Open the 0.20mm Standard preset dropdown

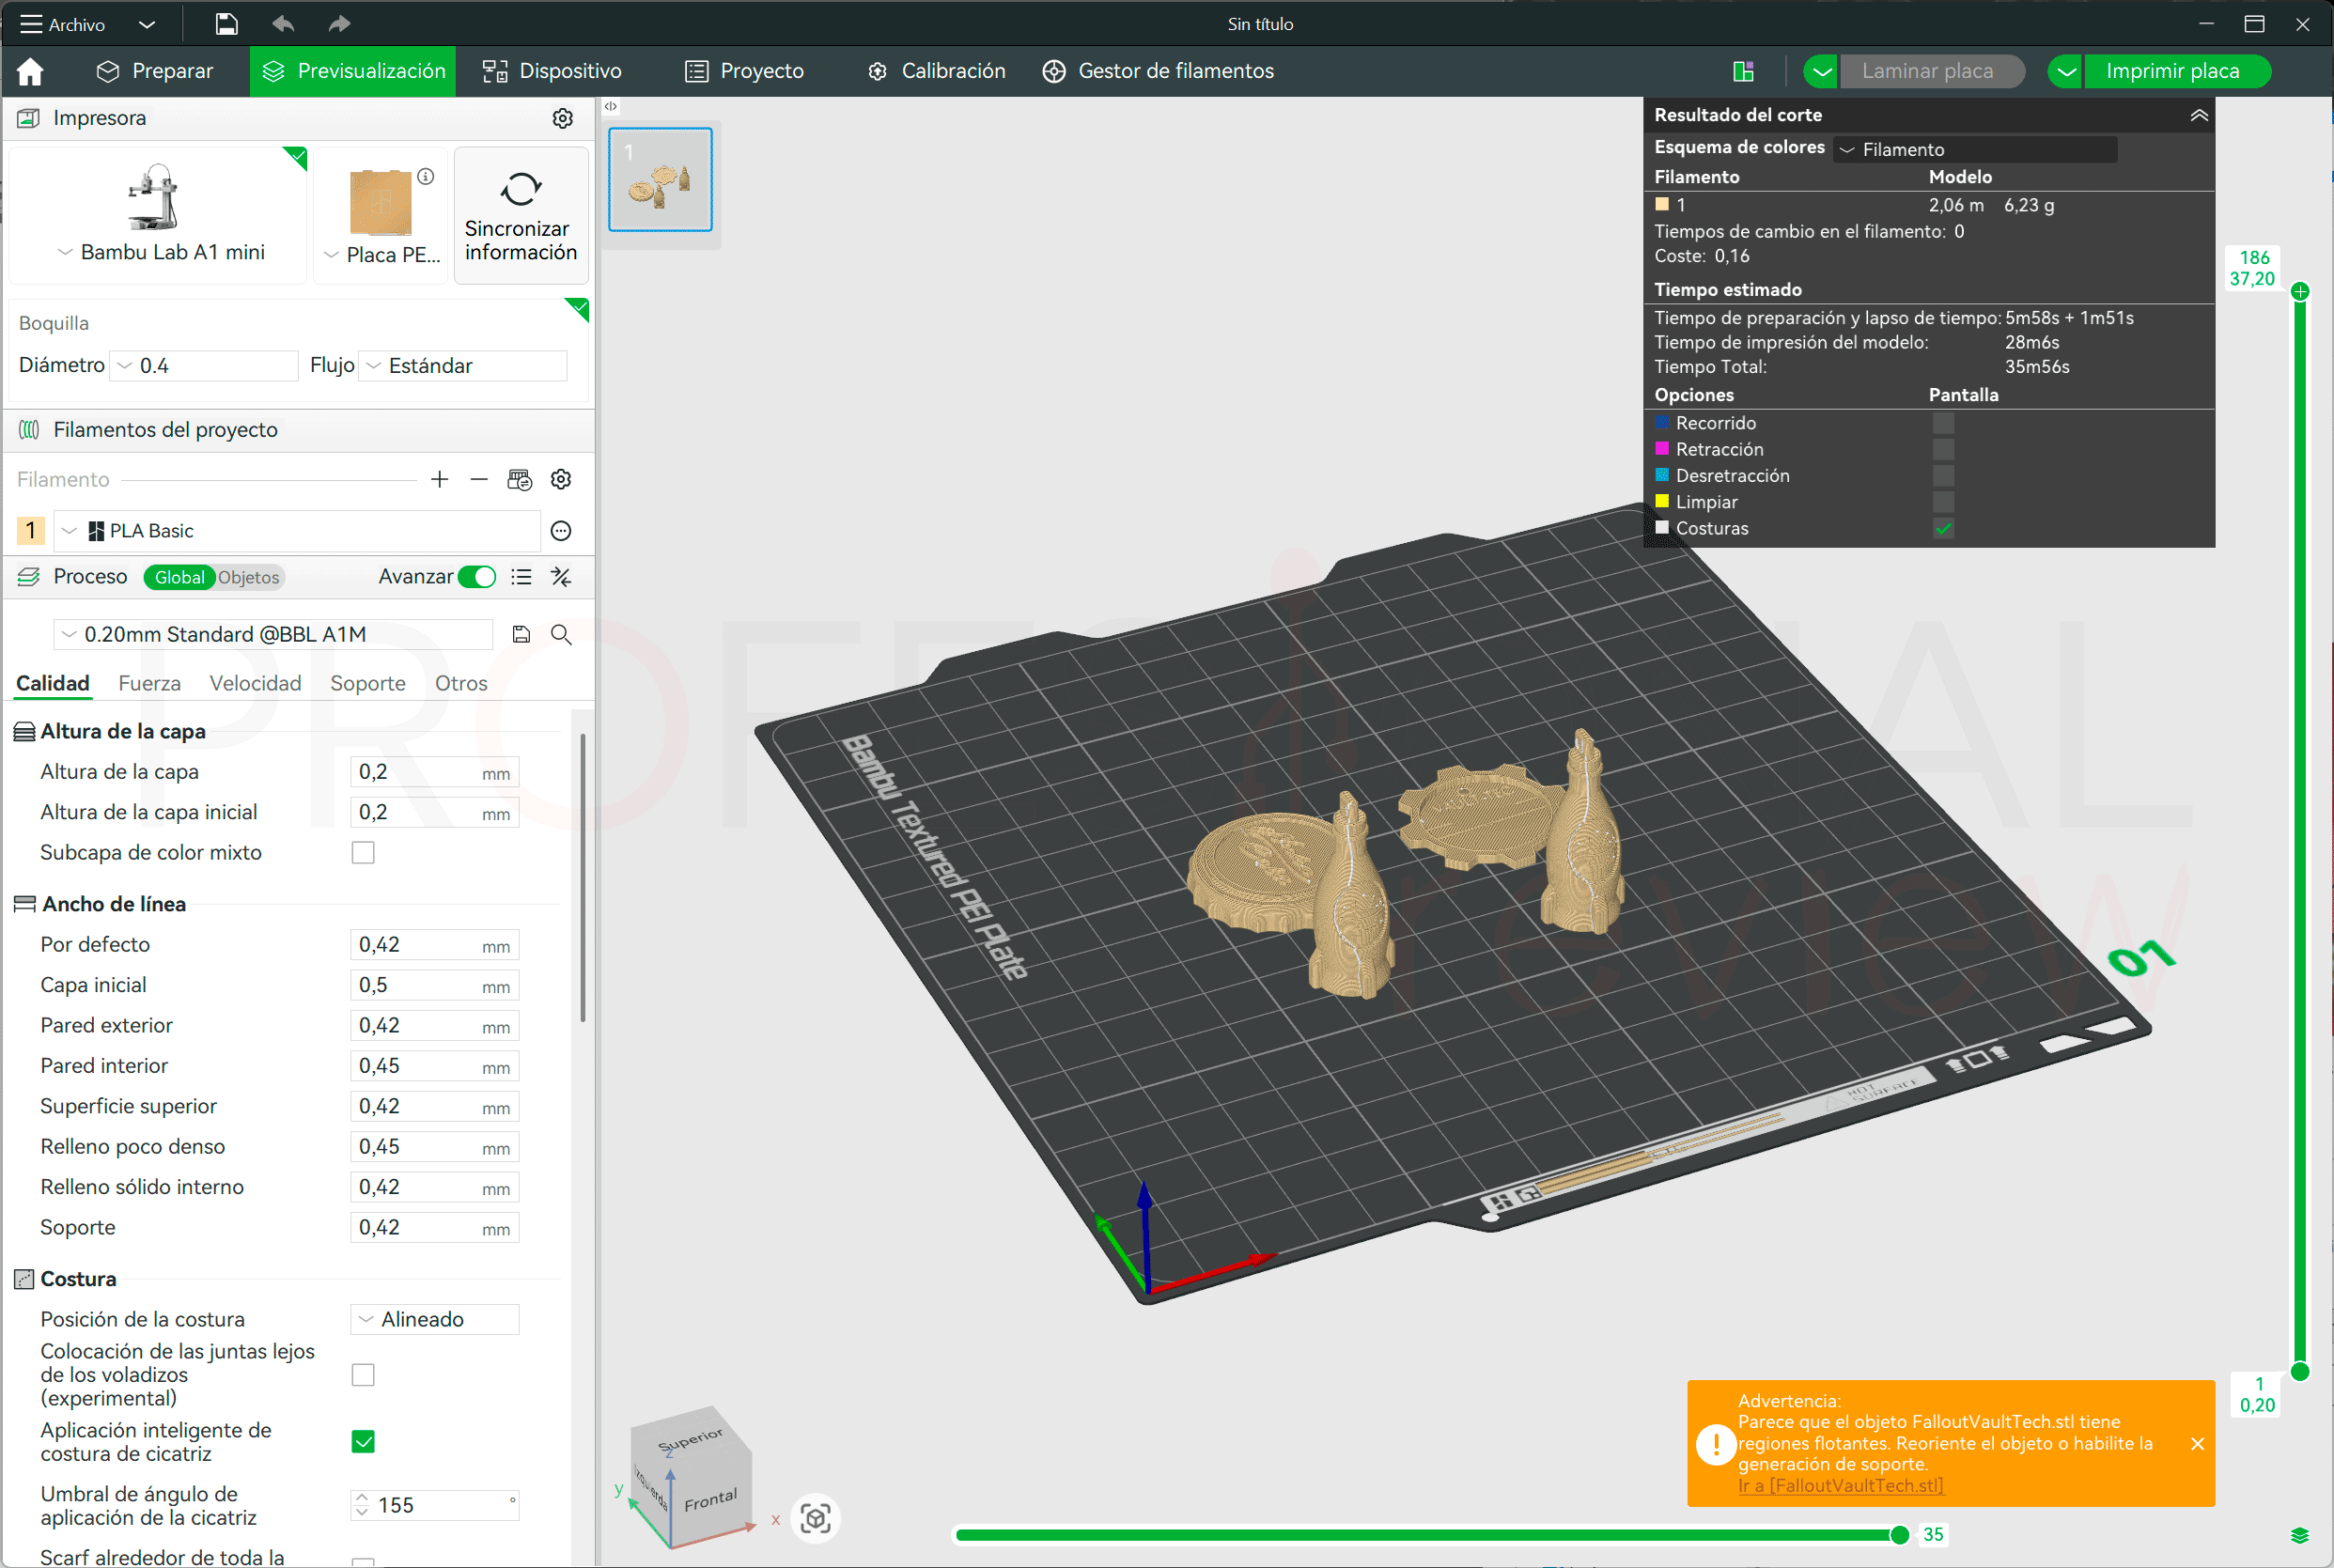[273, 634]
